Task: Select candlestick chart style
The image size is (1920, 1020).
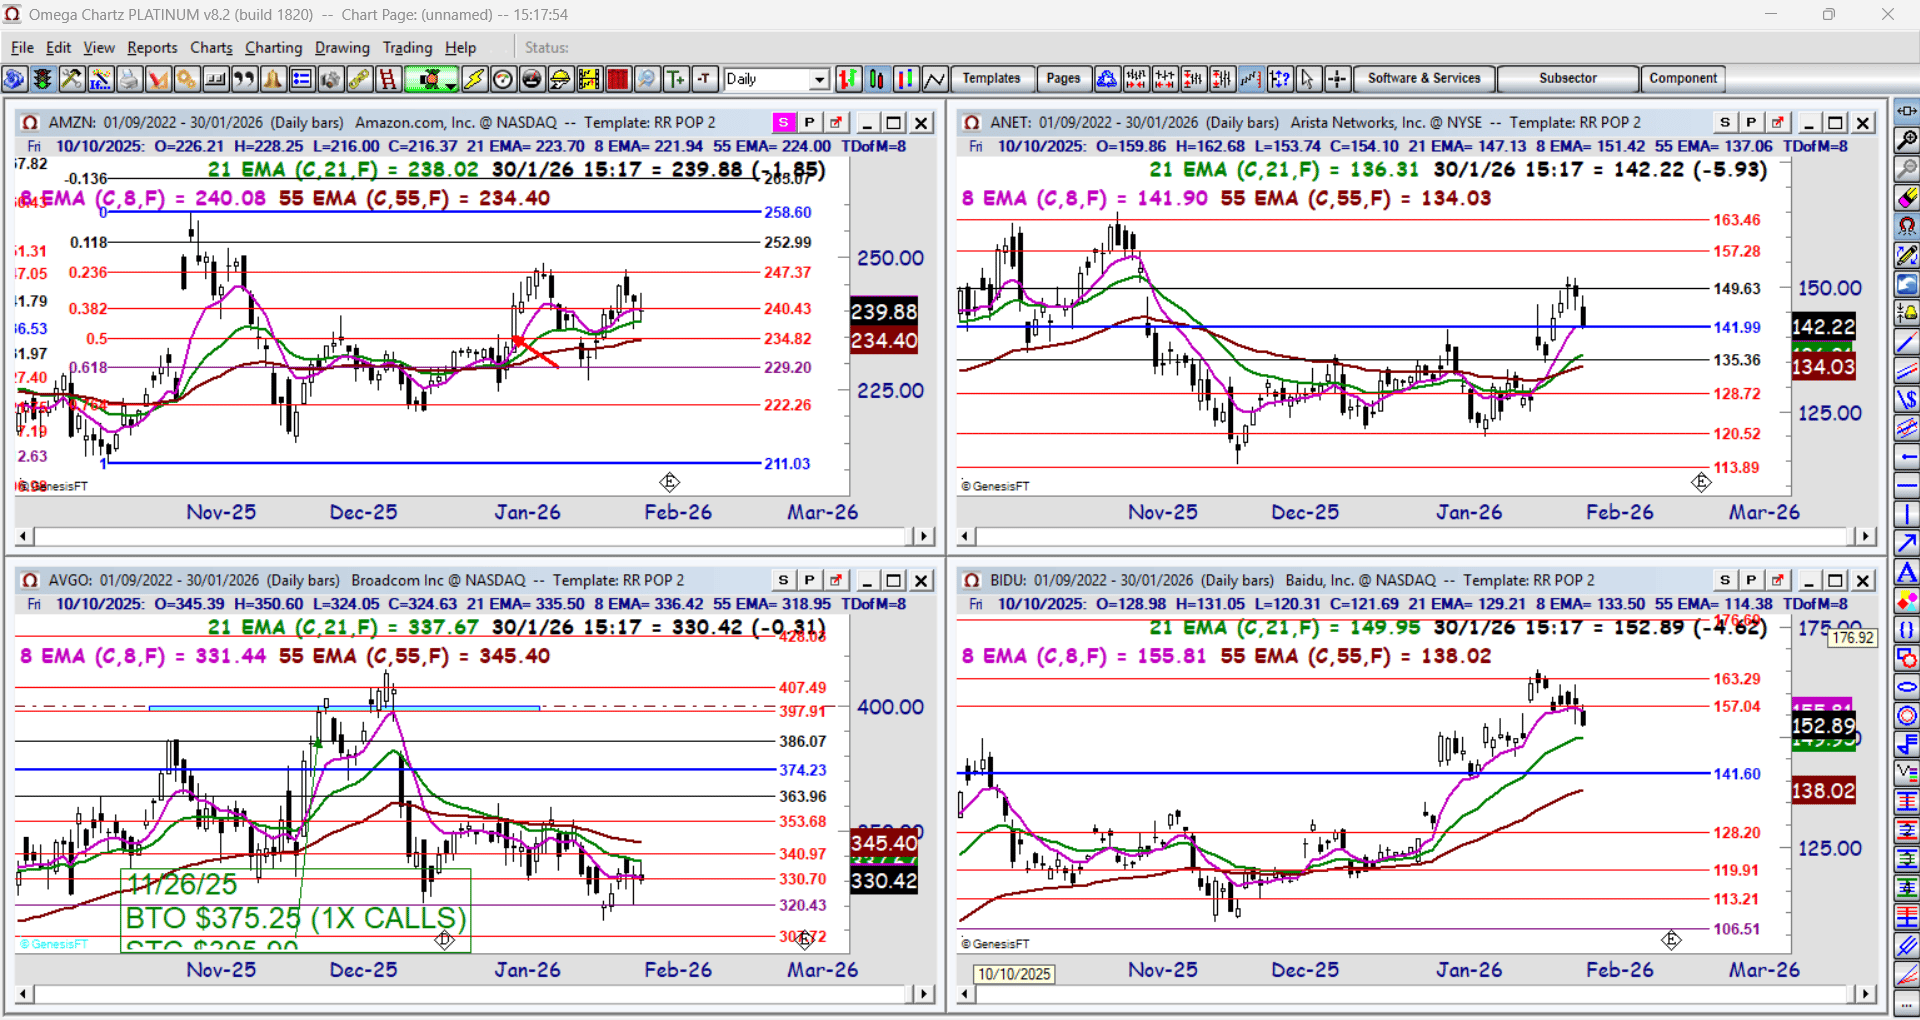Action: tap(877, 79)
